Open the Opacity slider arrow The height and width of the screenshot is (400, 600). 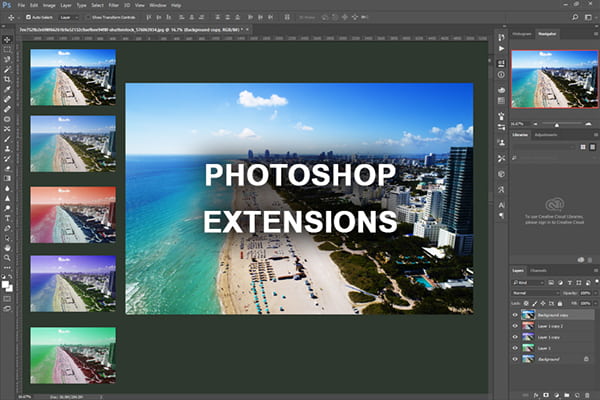pyautogui.click(x=595, y=293)
